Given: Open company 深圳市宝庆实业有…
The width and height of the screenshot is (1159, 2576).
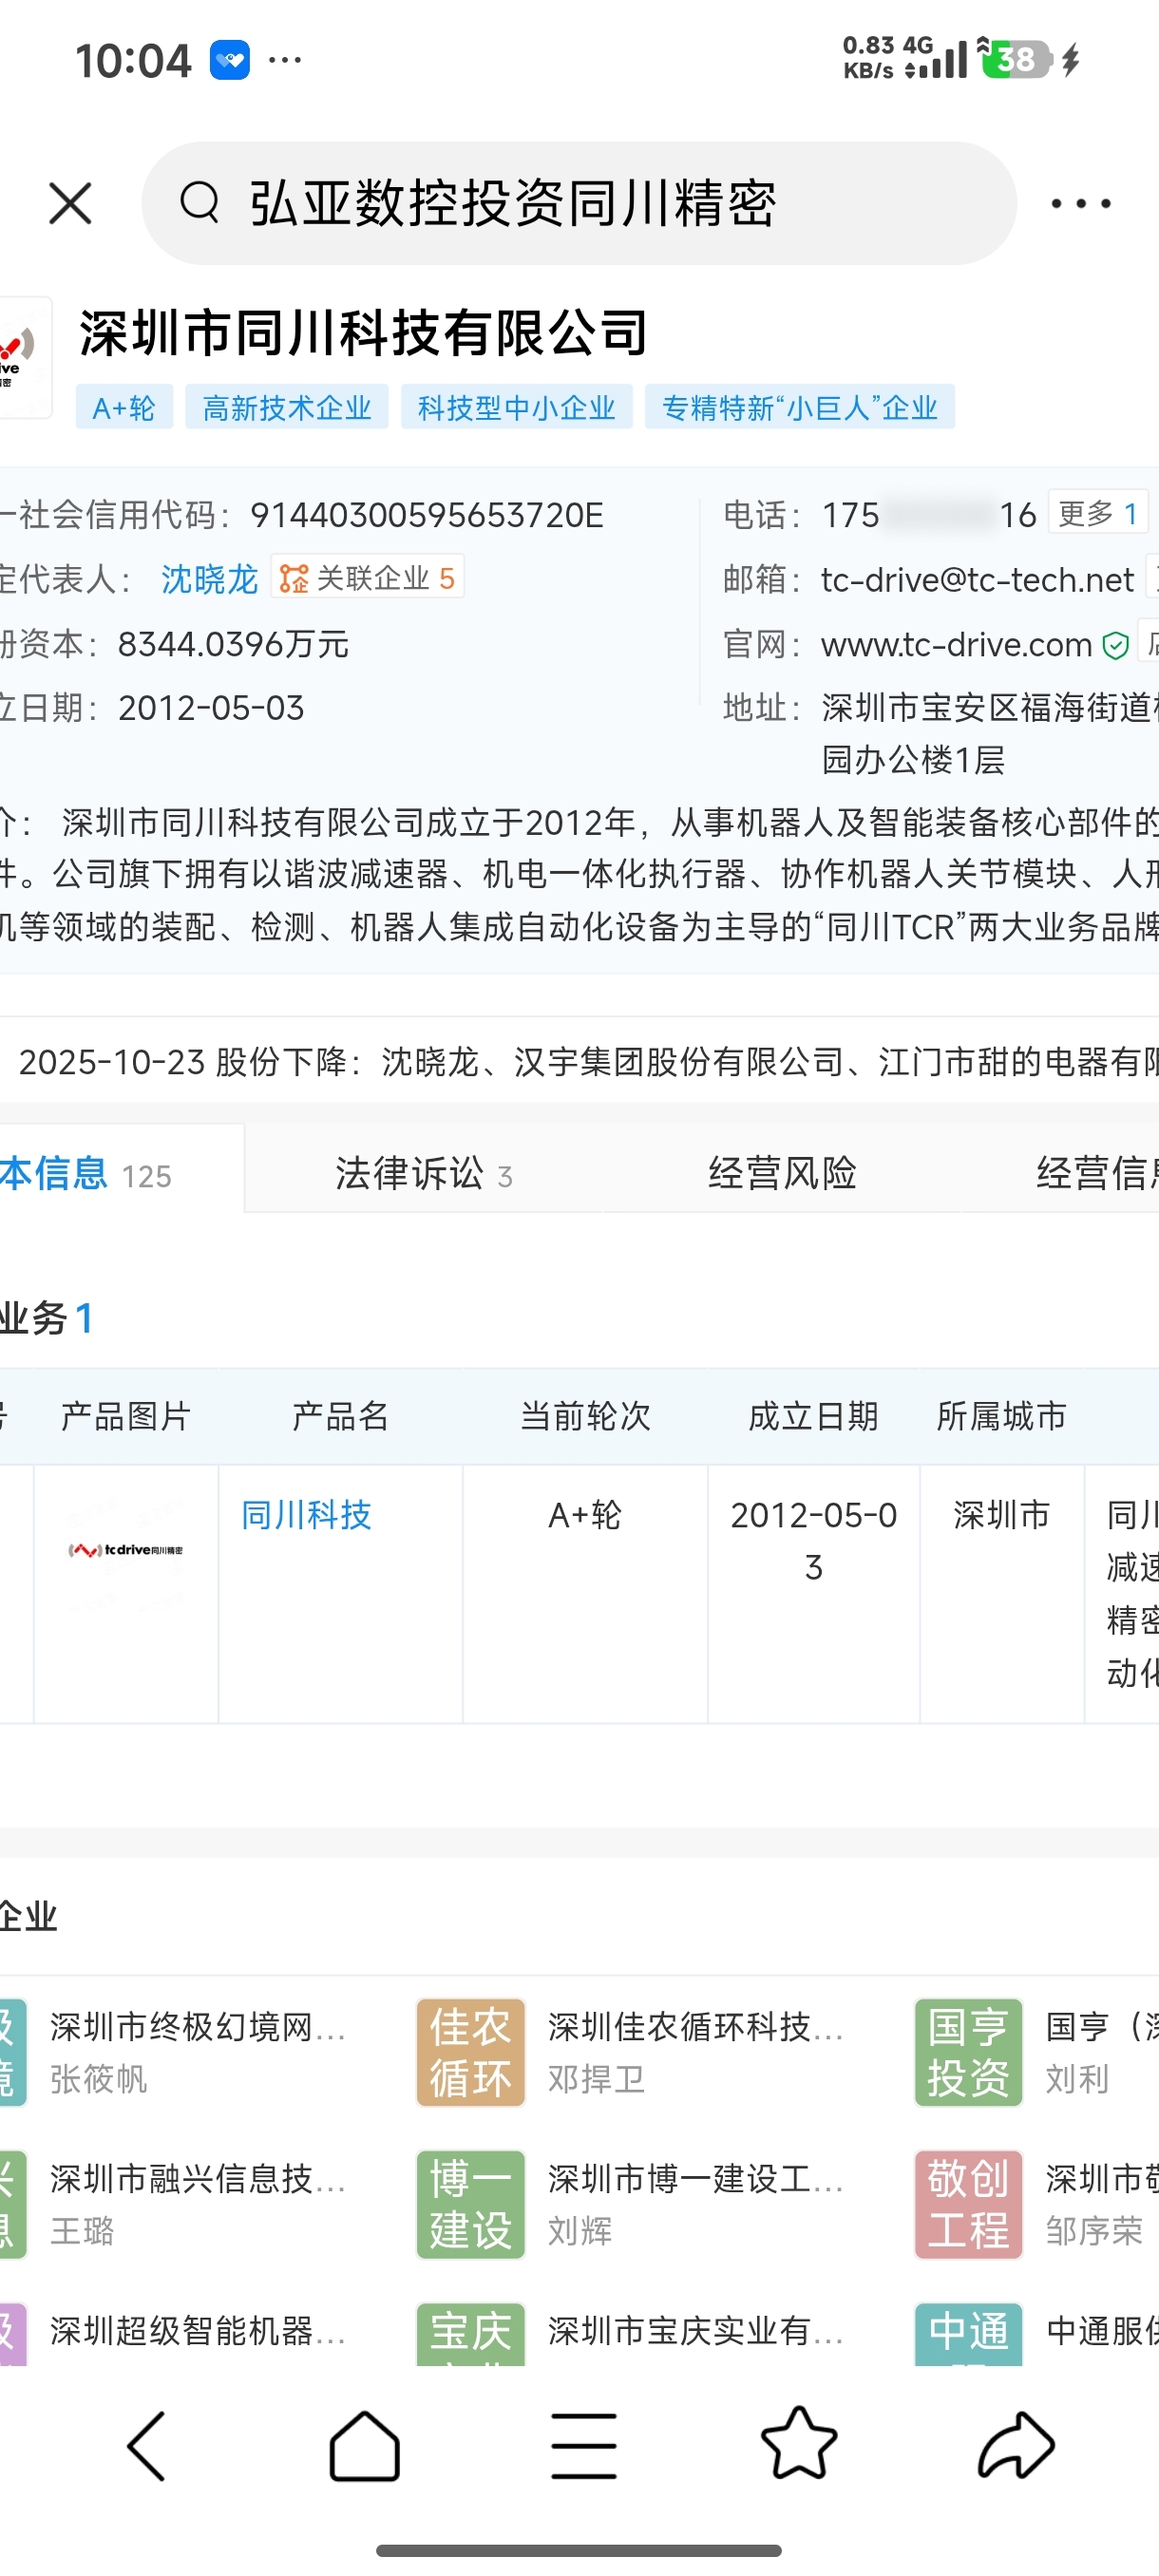Looking at the screenshot, I should [x=696, y=2330].
